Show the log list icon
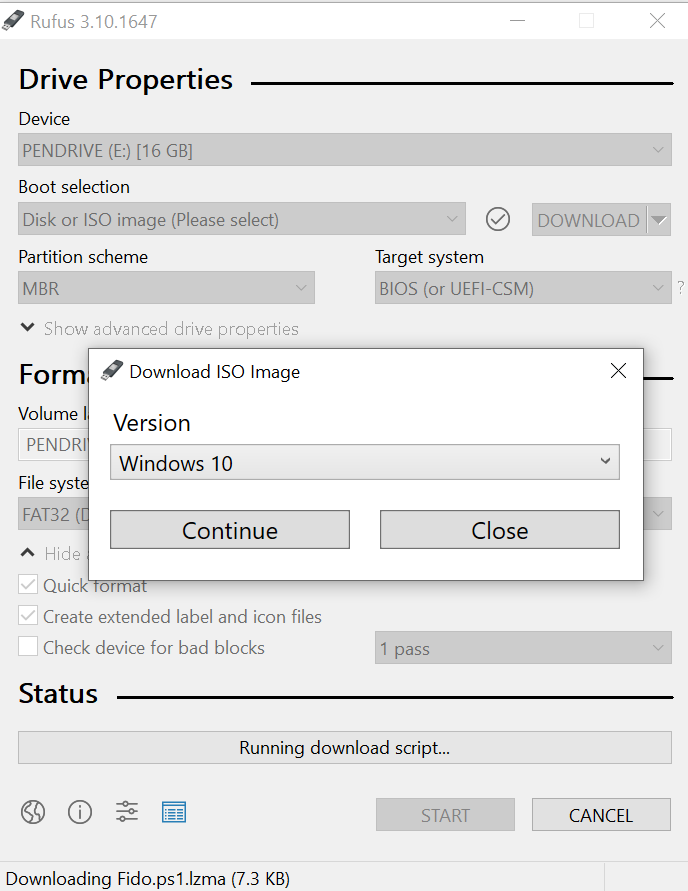Screen dimensions: 688x891 [174, 812]
